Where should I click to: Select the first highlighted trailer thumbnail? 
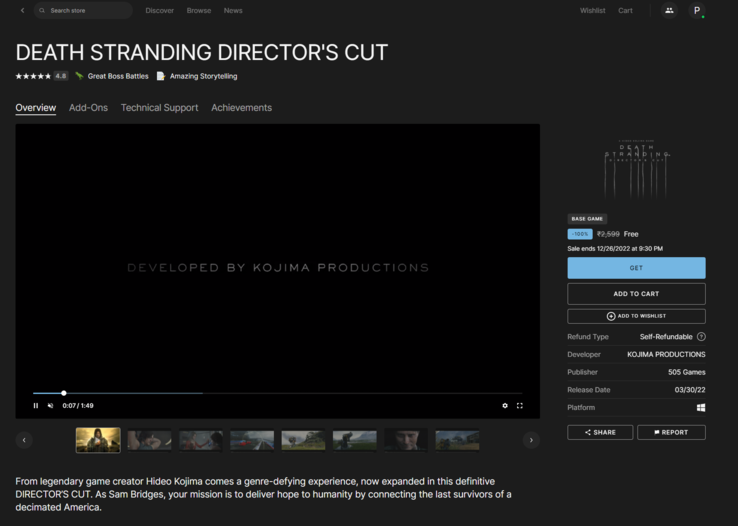click(x=98, y=440)
